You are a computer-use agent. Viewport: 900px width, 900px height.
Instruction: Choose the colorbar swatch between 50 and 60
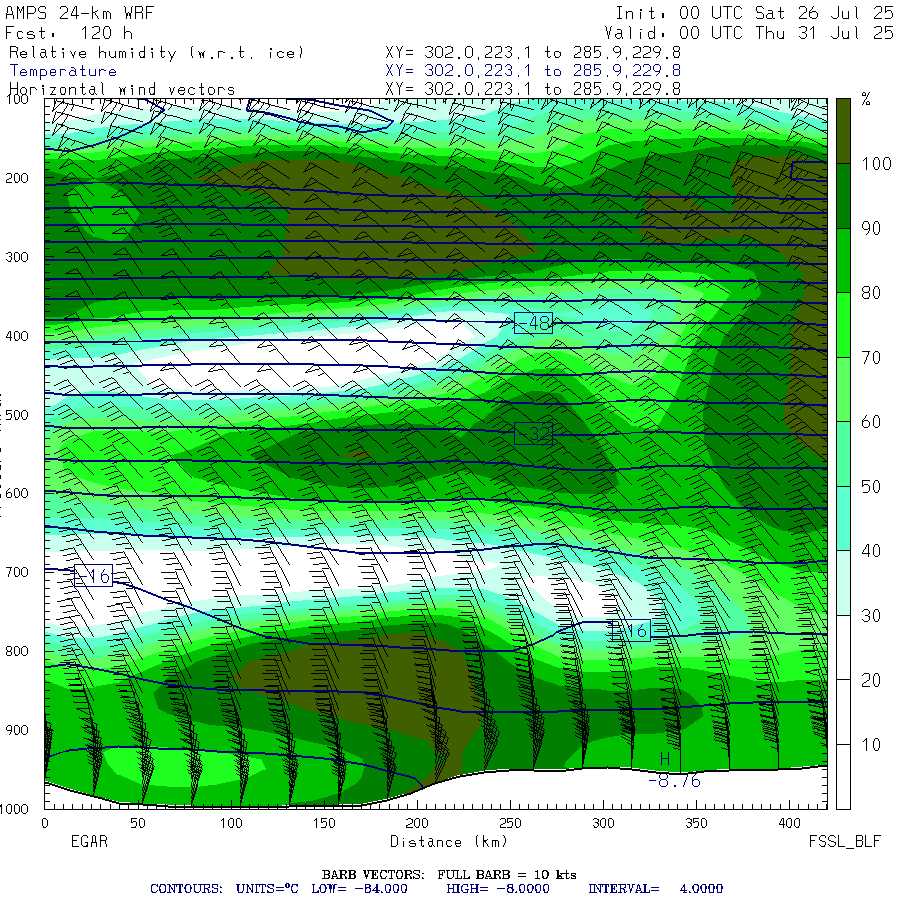point(843,454)
